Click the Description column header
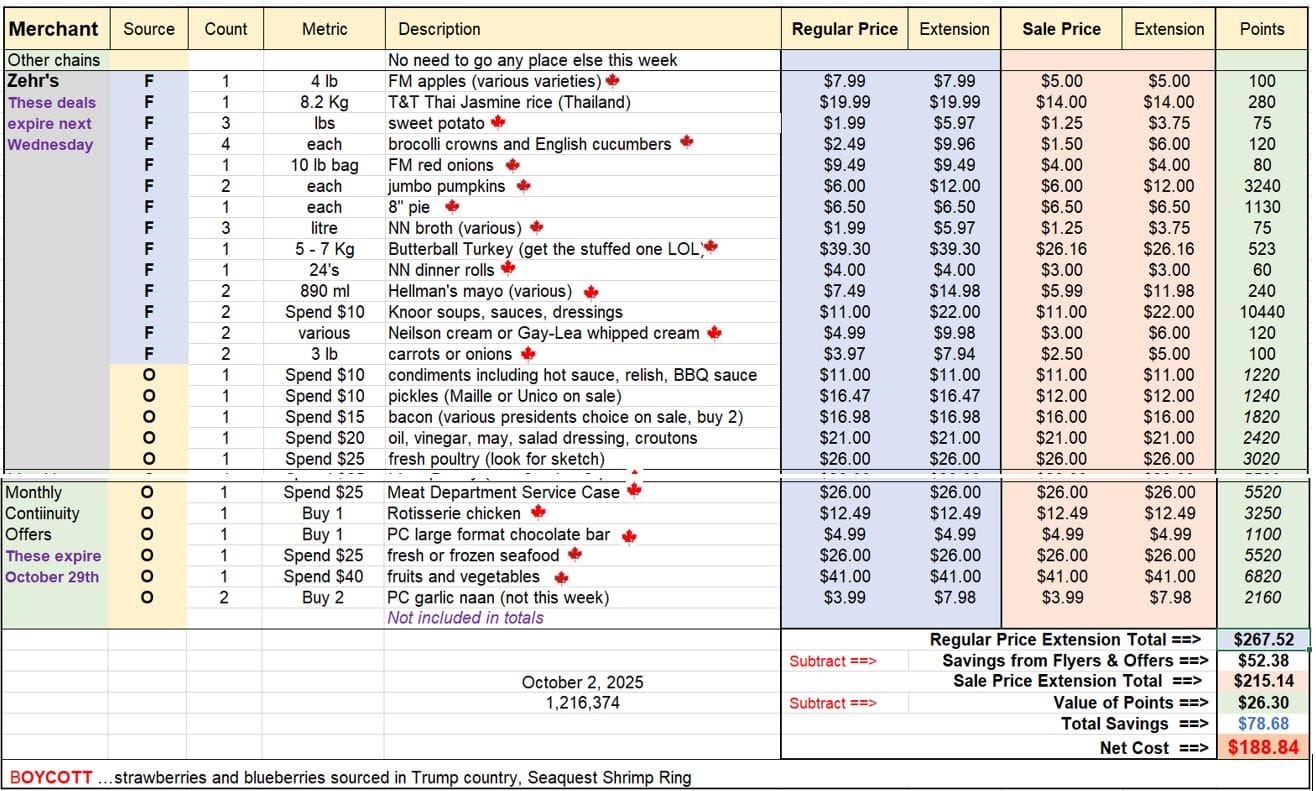Image resolution: width=1316 pixels, height=791 pixels. click(x=439, y=29)
